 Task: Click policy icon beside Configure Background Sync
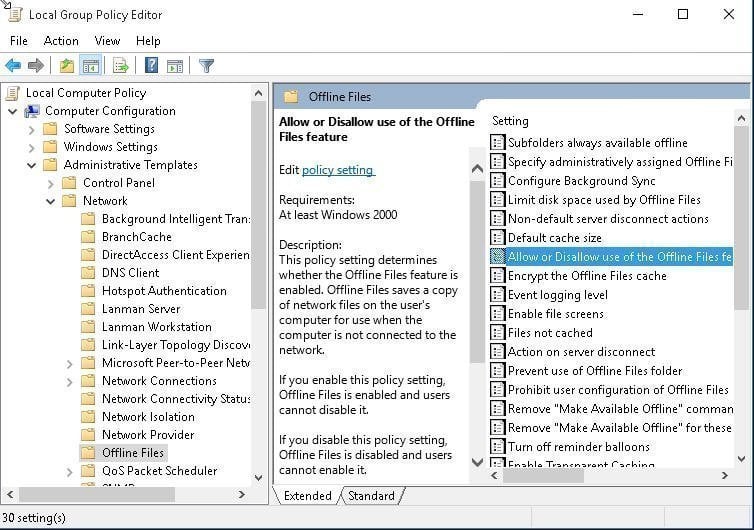[497, 180]
